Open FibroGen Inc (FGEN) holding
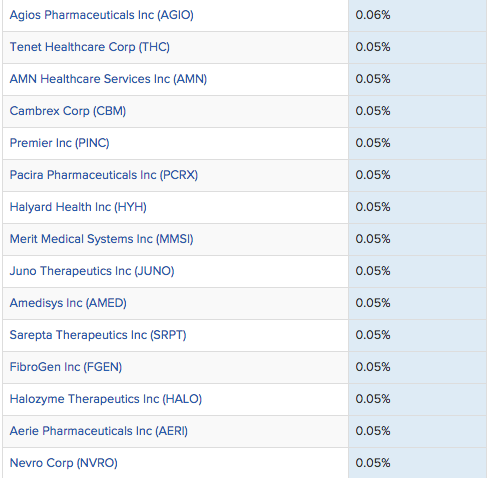 click(x=66, y=367)
